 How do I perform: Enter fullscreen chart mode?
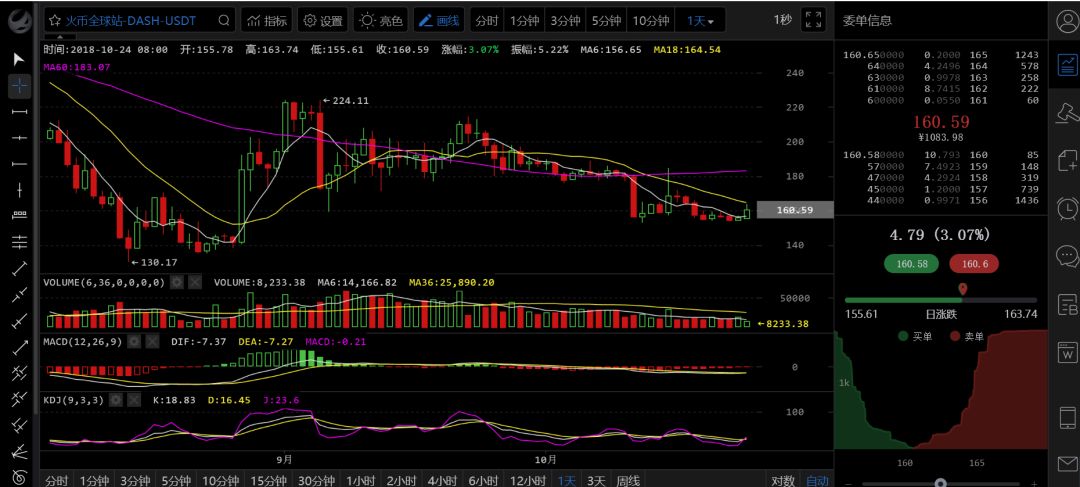tap(813, 20)
